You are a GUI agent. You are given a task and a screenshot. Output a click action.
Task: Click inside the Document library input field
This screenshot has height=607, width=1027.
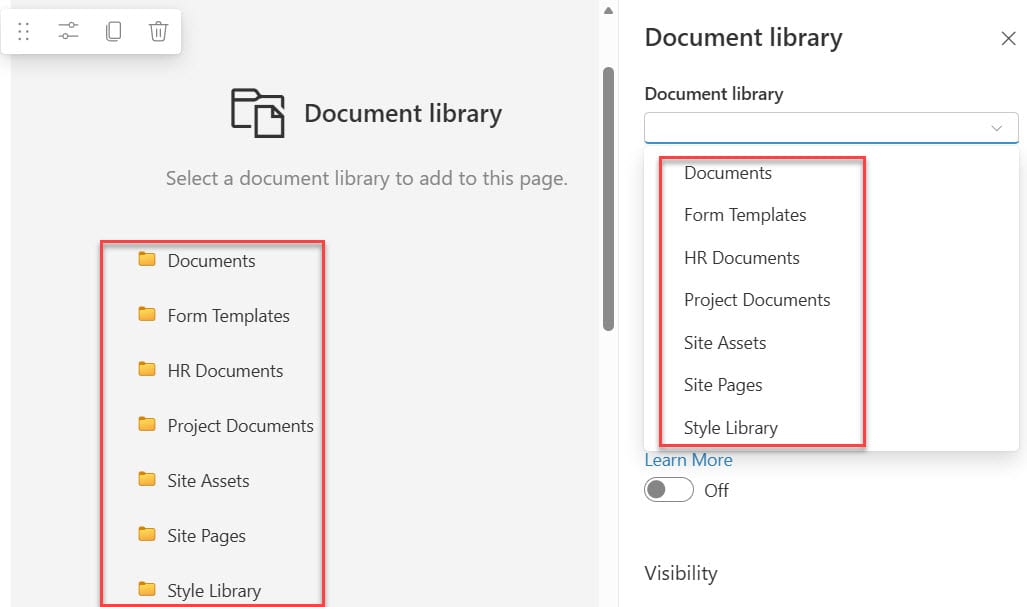click(820, 128)
